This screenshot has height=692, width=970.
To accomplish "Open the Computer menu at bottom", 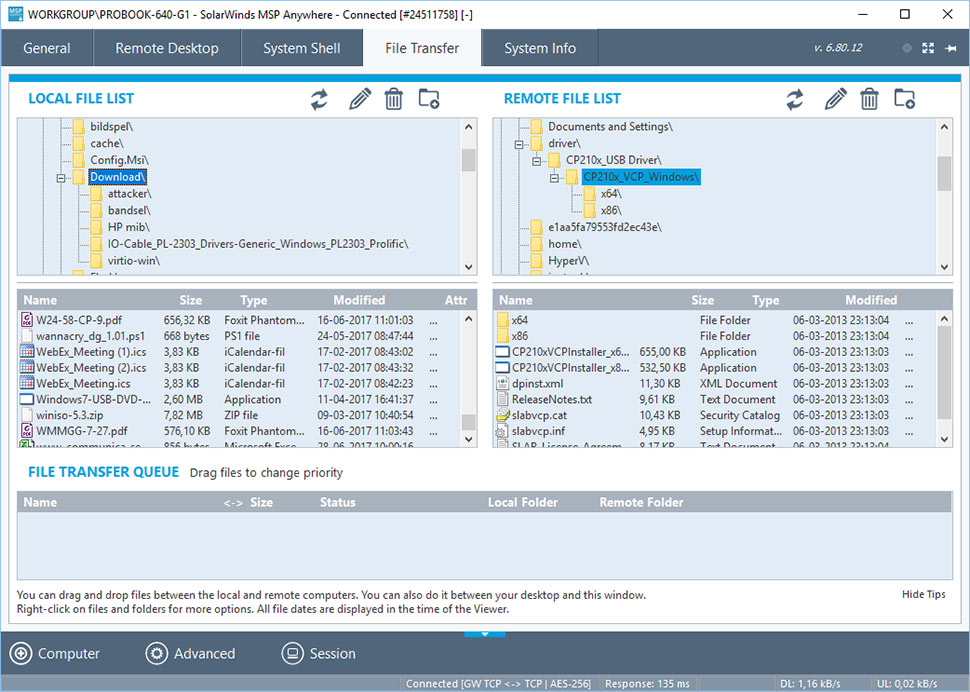I will point(54,654).
